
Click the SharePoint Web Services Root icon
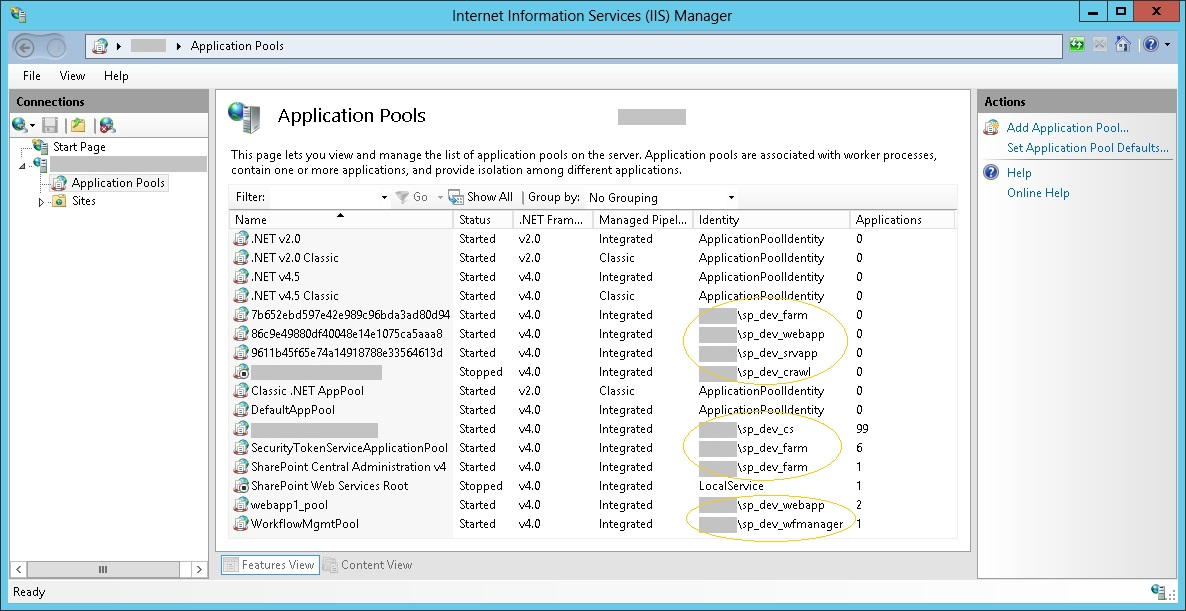(x=241, y=486)
